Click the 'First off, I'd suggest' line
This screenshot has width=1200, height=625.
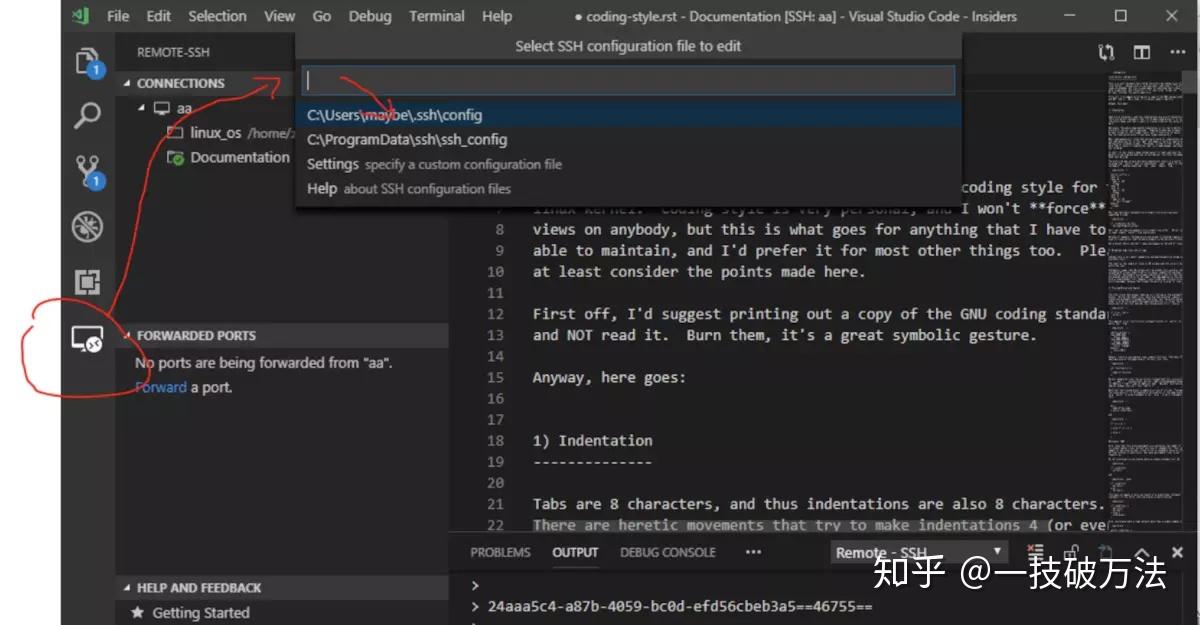pyautogui.click(x=818, y=314)
